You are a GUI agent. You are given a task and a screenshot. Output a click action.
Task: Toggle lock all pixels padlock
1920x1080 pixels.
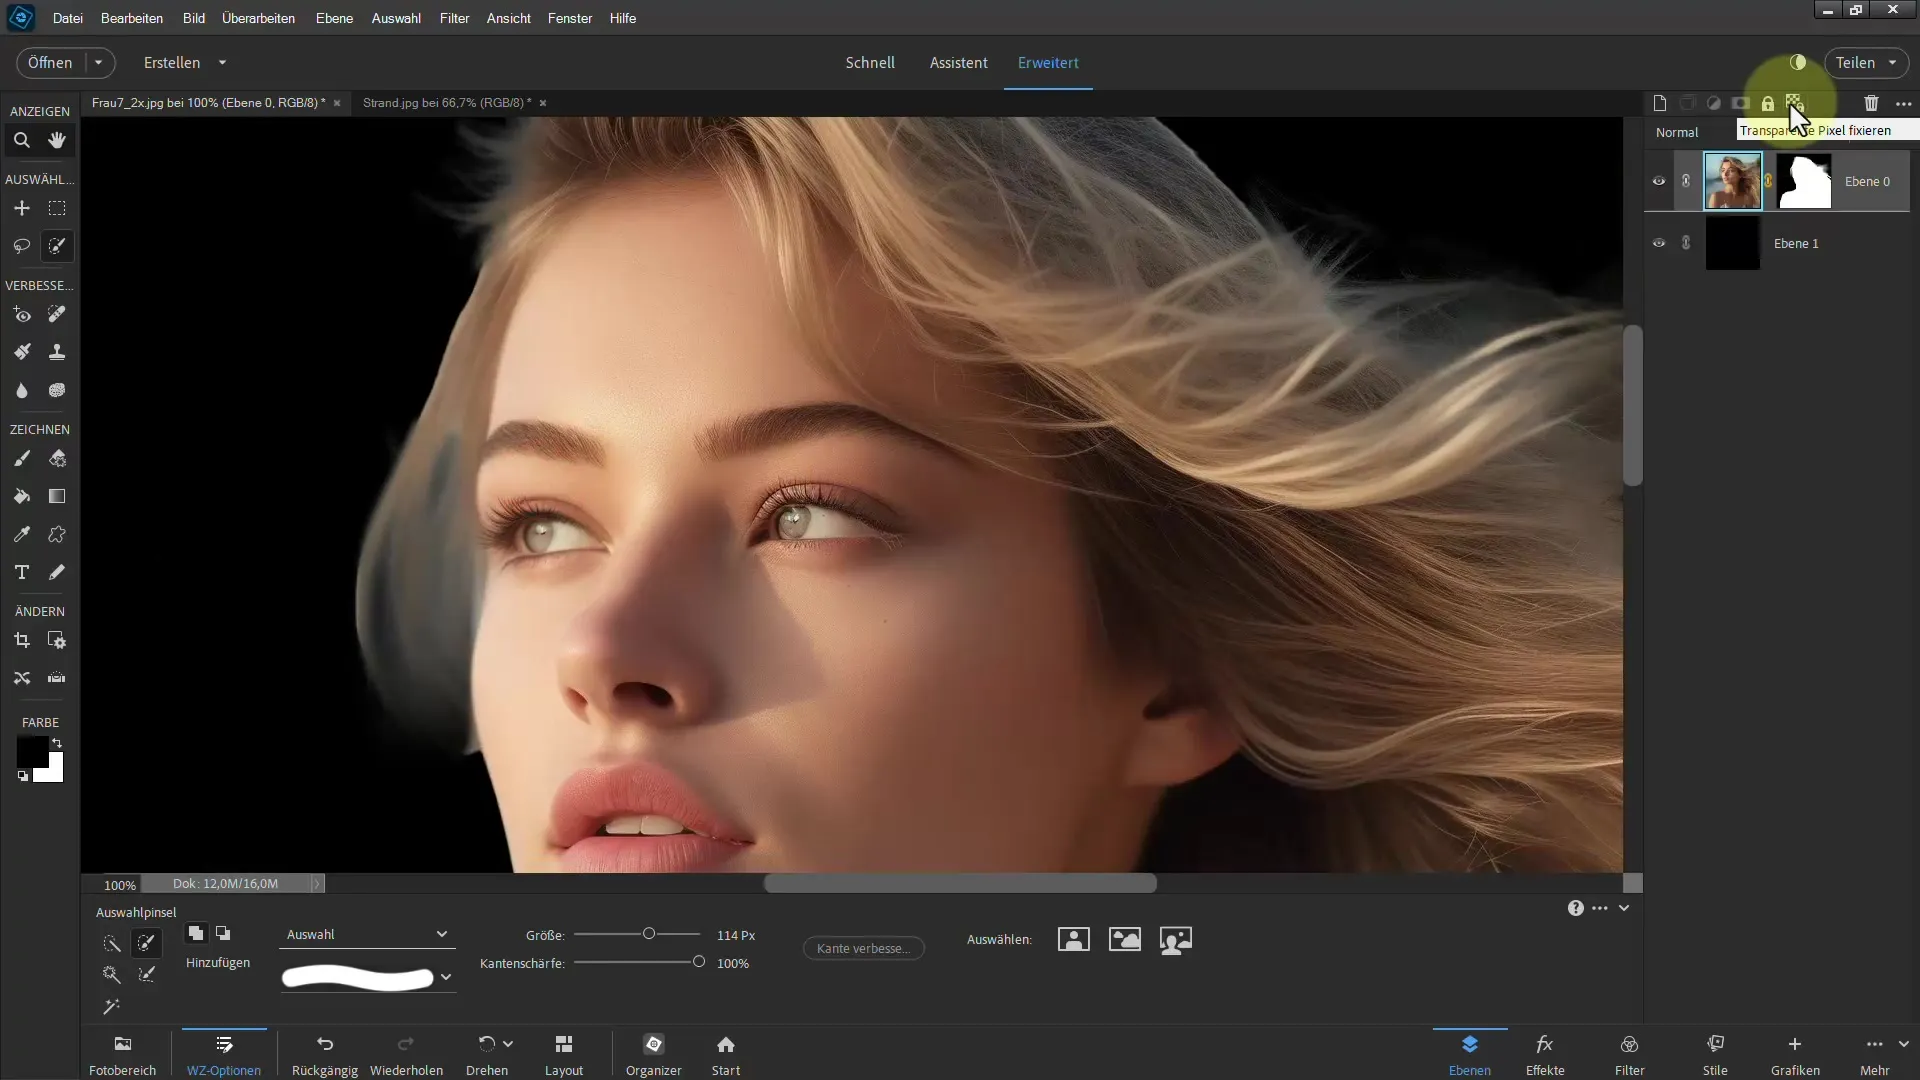(1768, 103)
